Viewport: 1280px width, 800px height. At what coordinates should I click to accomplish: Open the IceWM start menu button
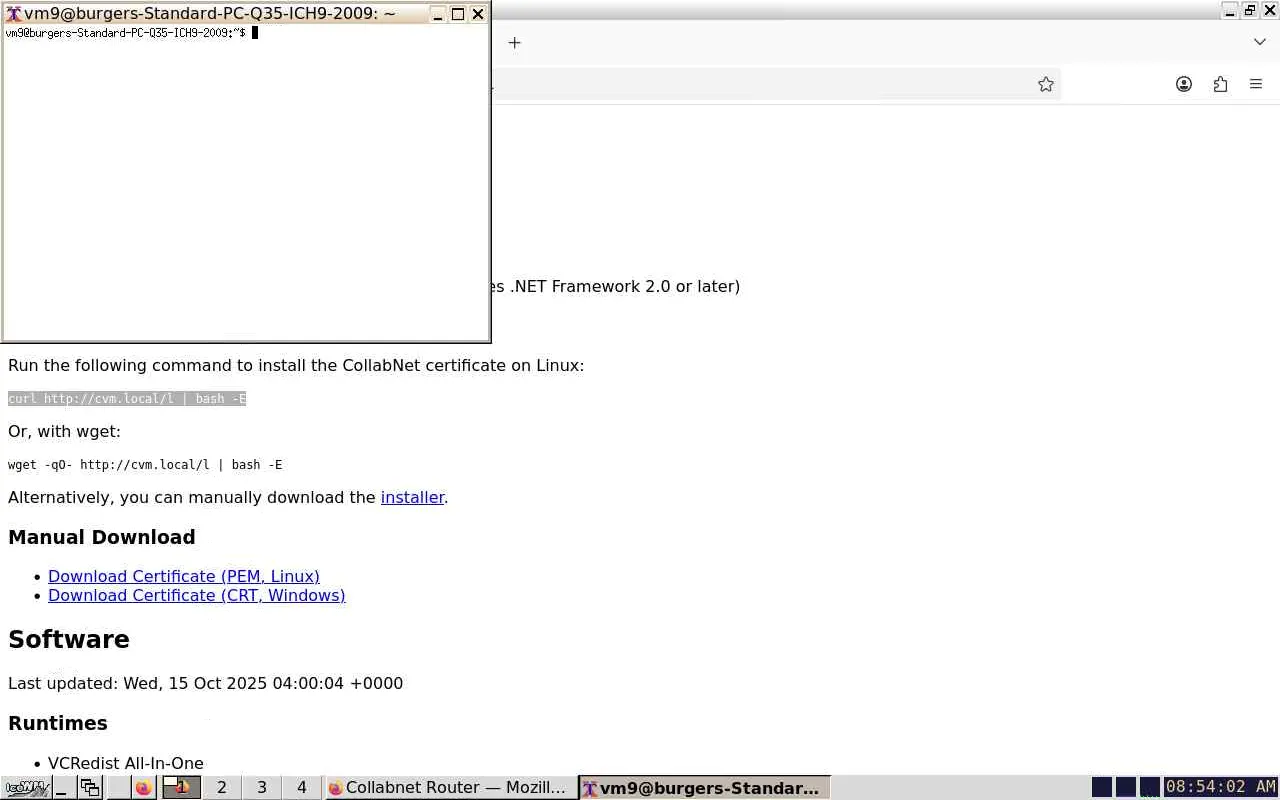tap(25, 788)
